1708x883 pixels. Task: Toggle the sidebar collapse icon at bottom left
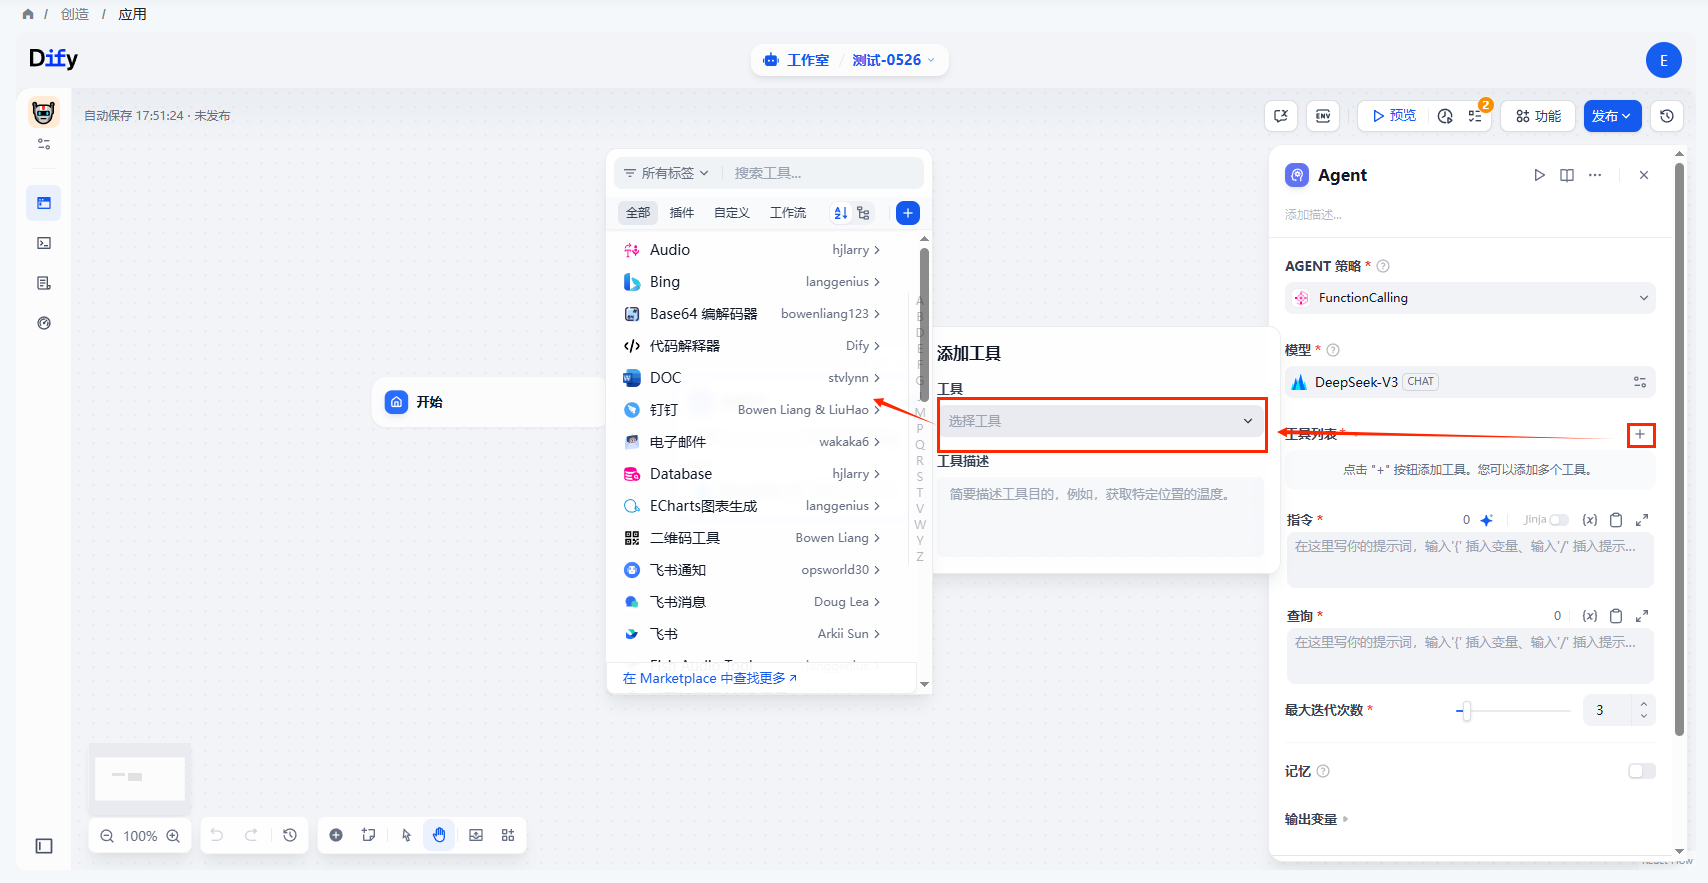pyautogui.click(x=44, y=846)
